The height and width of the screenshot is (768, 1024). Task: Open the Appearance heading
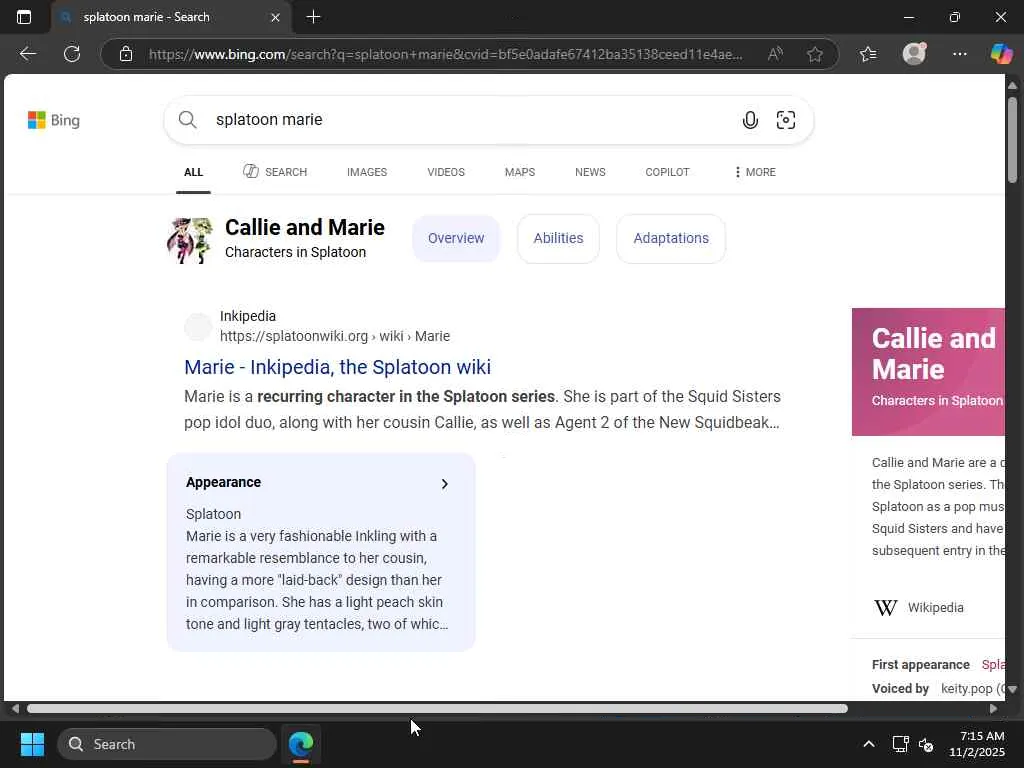[223, 483]
